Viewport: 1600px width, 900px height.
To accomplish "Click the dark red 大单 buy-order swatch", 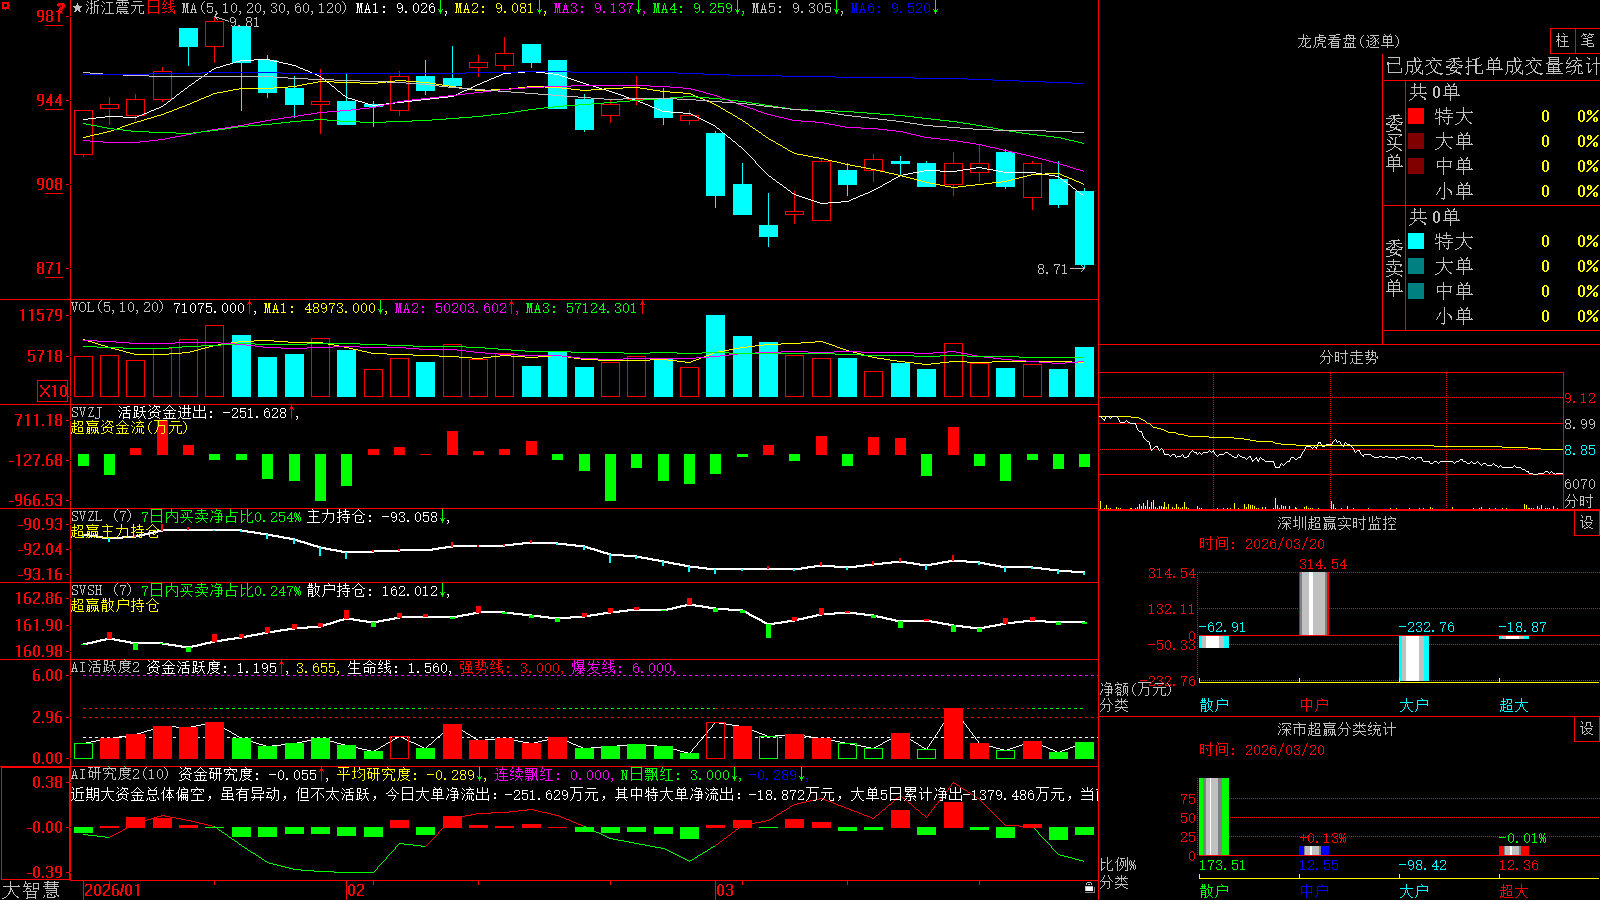I will (1416, 141).
